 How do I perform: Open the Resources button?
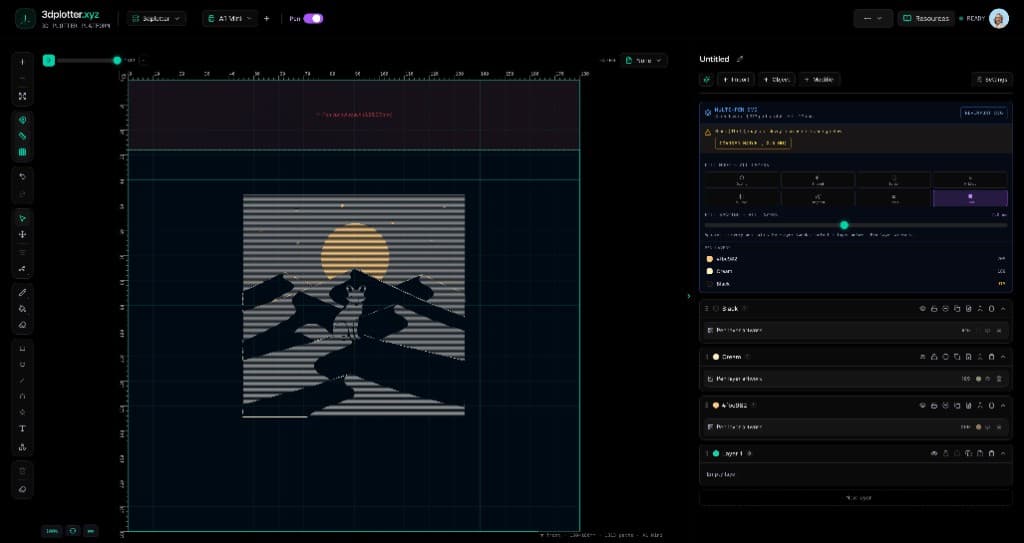pos(925,18)
